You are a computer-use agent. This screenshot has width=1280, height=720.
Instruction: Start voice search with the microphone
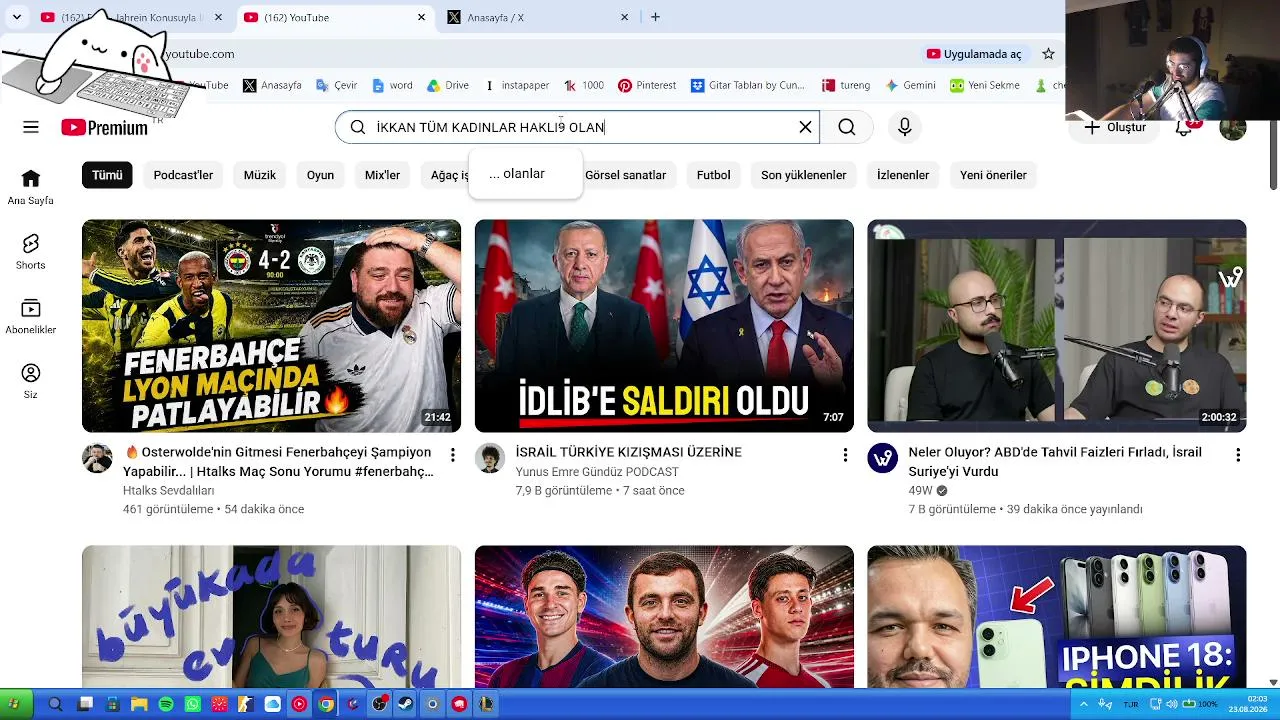tap(905, 127)
